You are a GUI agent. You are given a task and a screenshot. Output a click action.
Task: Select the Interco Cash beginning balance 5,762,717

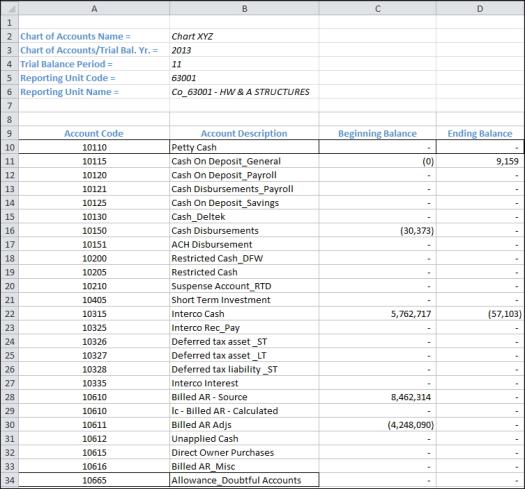pyautogui.click(x=378, y=314)
